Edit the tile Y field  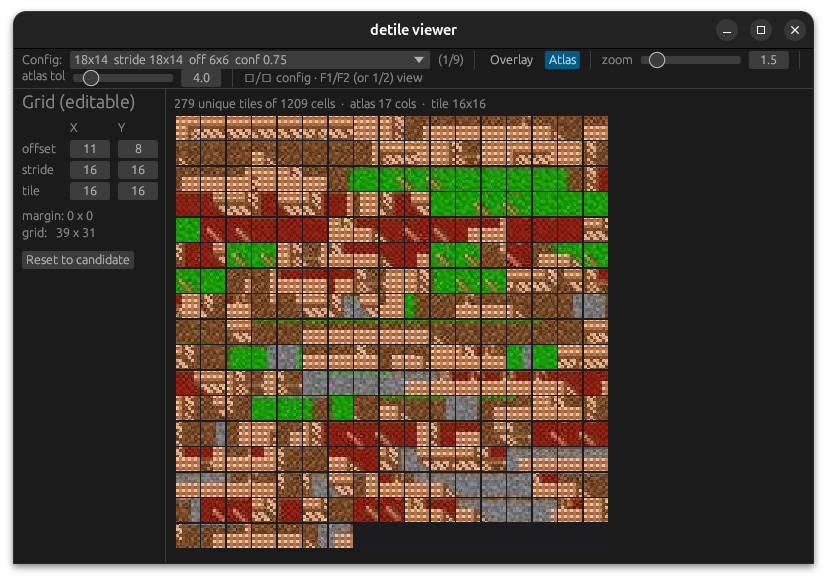click(x=138, y=191)
